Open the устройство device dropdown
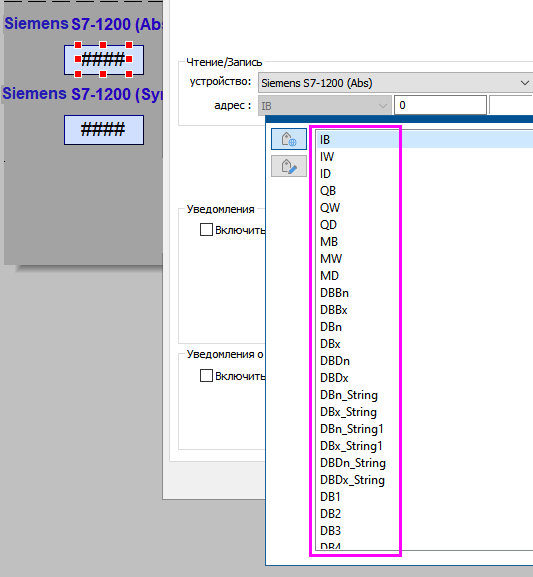The image size is (533, 577). click(x=395, y=83)
